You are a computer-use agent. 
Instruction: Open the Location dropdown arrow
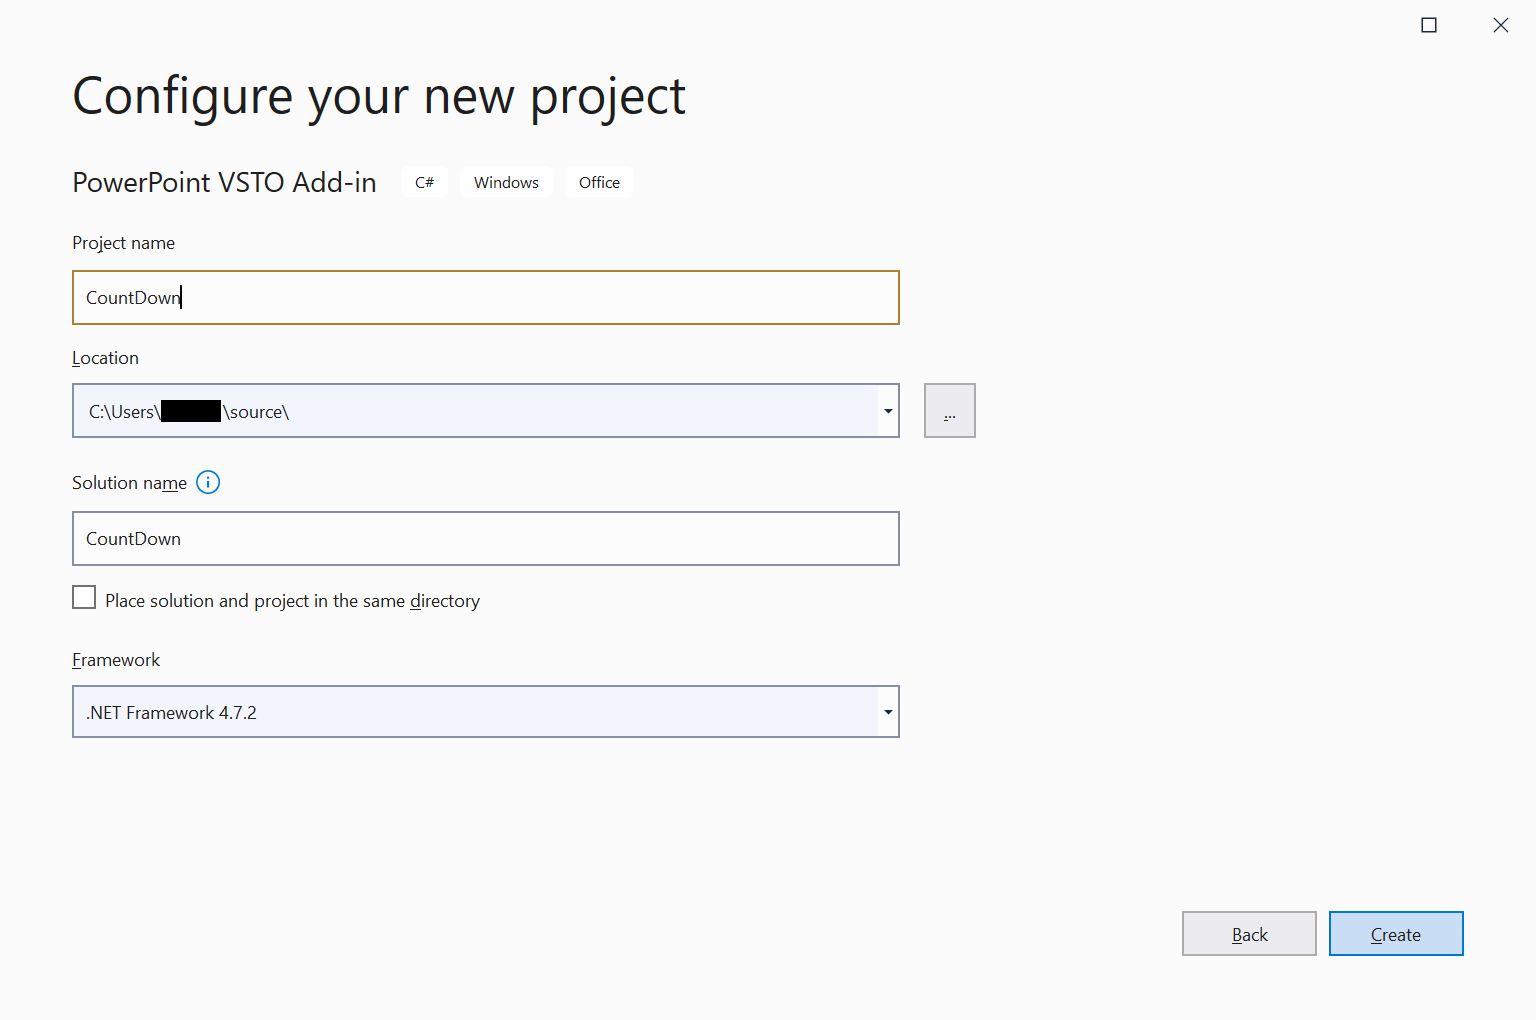pyautogui.click(x=888, y=411)
